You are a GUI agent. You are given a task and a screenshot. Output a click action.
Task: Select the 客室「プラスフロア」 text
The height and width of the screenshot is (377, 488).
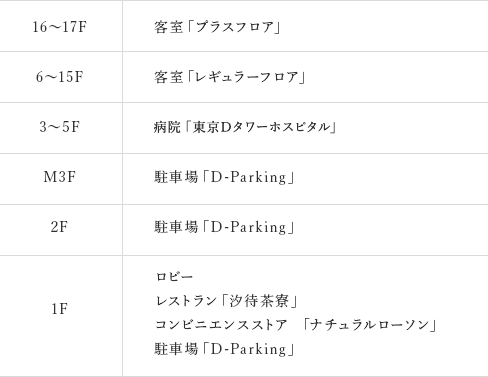tap(217, 27)
